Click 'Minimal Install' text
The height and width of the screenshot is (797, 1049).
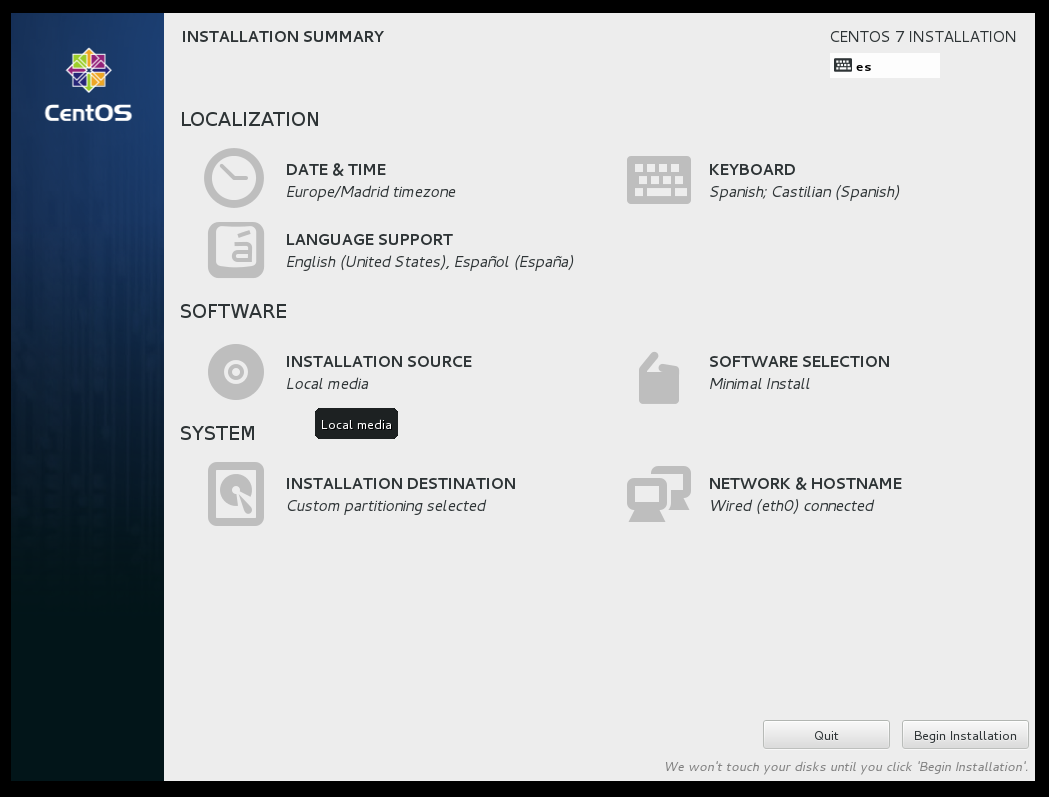759,383
